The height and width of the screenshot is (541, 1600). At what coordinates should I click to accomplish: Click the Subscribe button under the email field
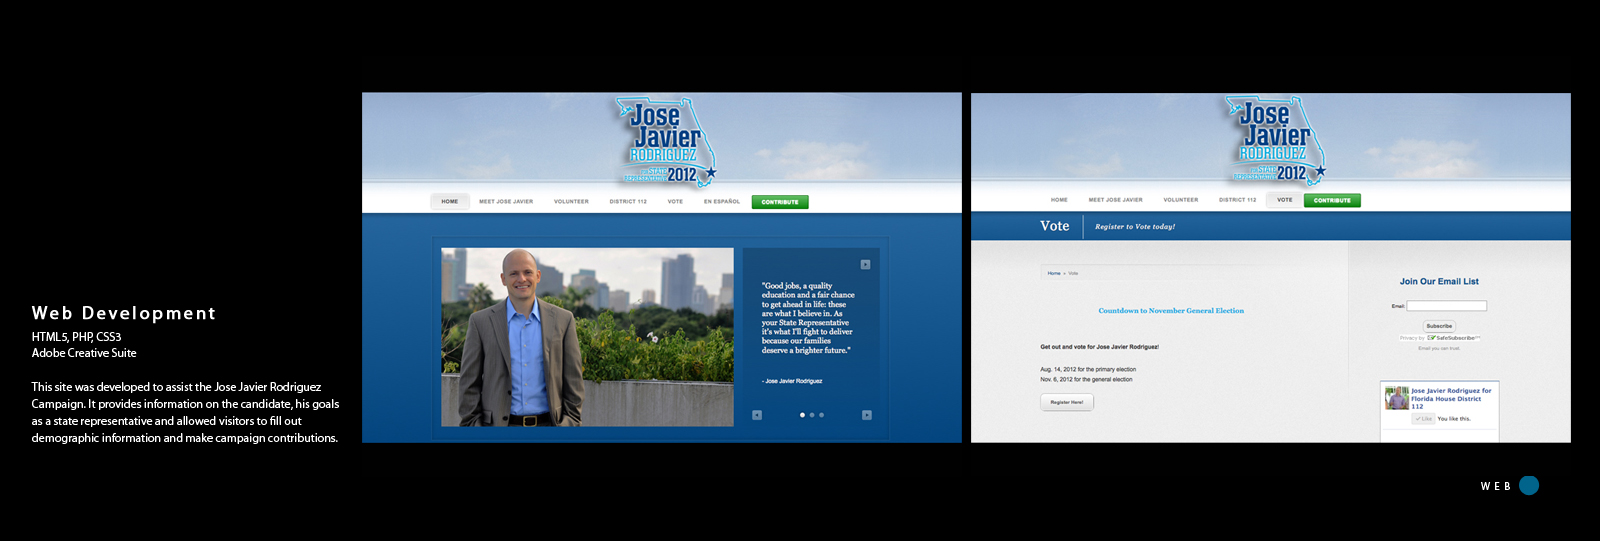tap(1439, 326)
